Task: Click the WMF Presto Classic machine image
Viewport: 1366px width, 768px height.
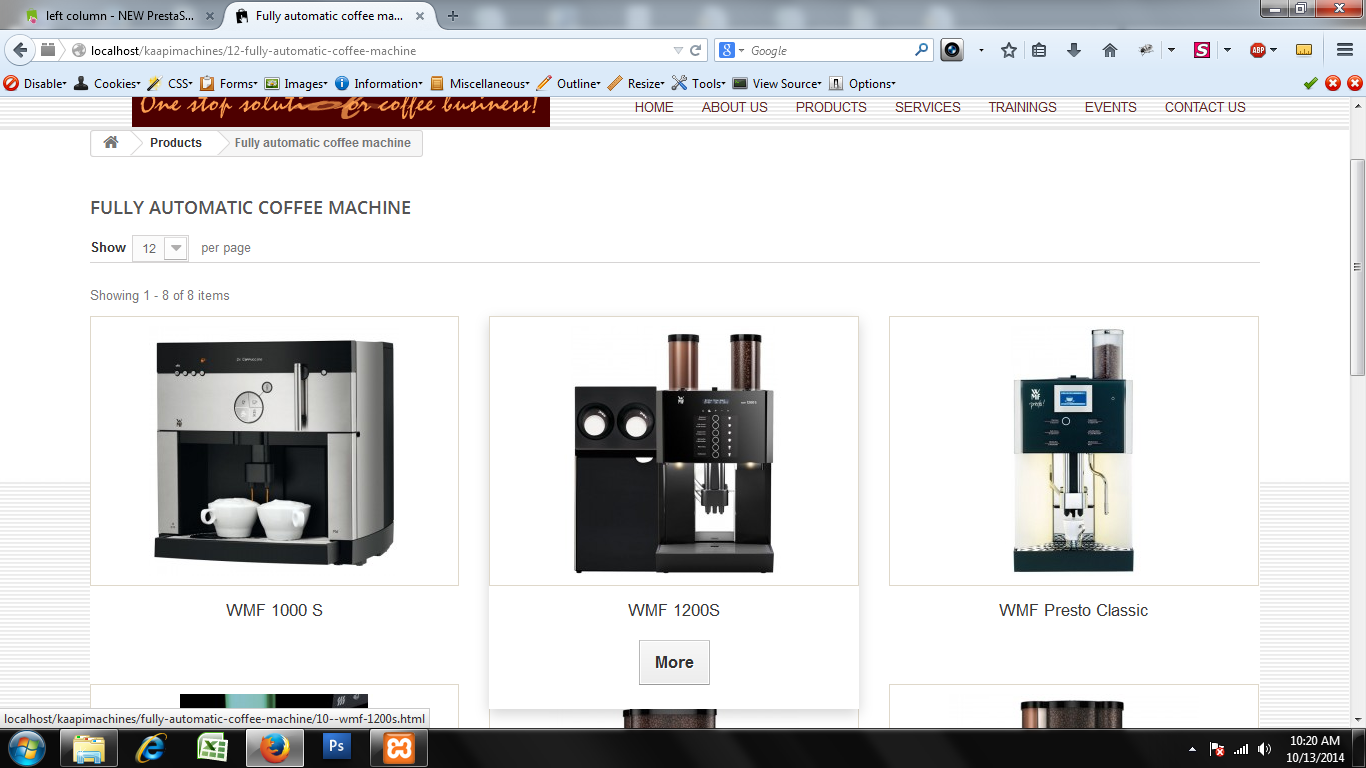Action: [1073, 451]
